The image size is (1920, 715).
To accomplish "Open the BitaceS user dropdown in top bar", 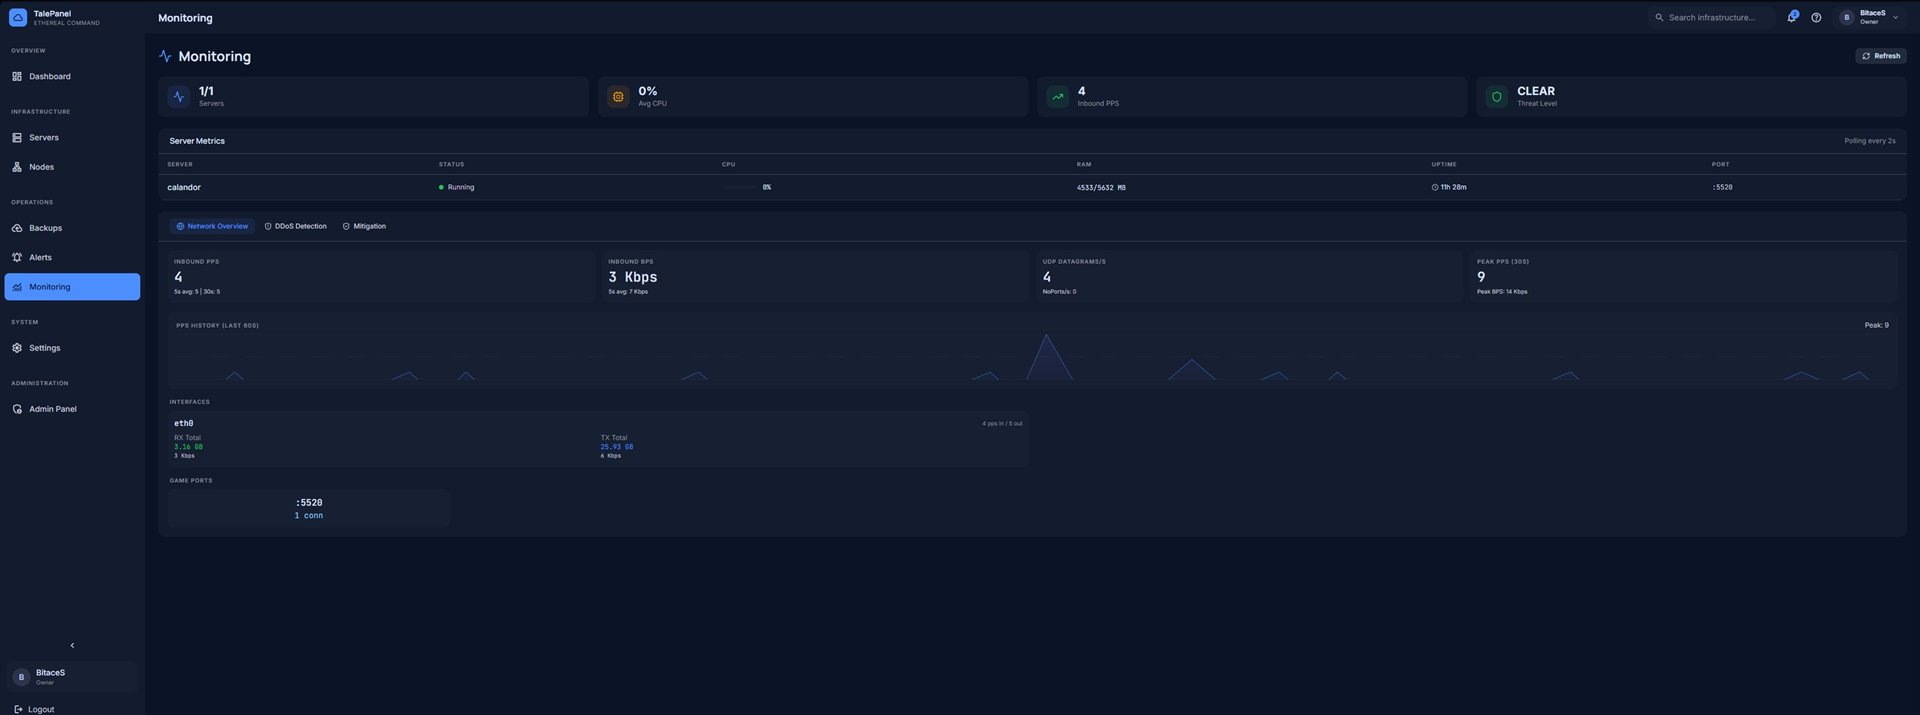I will pos(1871,17).
